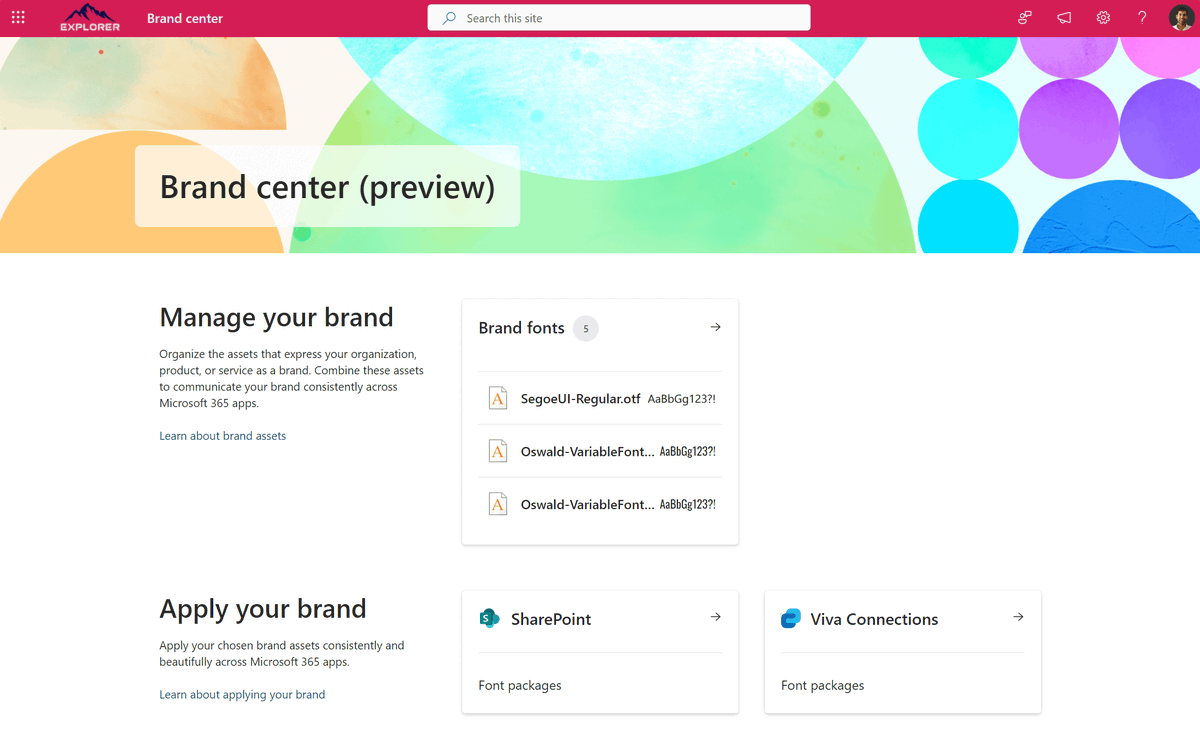
Task: Select the SegoeUI-Regular.otf file name
Action: click(581, 398)
